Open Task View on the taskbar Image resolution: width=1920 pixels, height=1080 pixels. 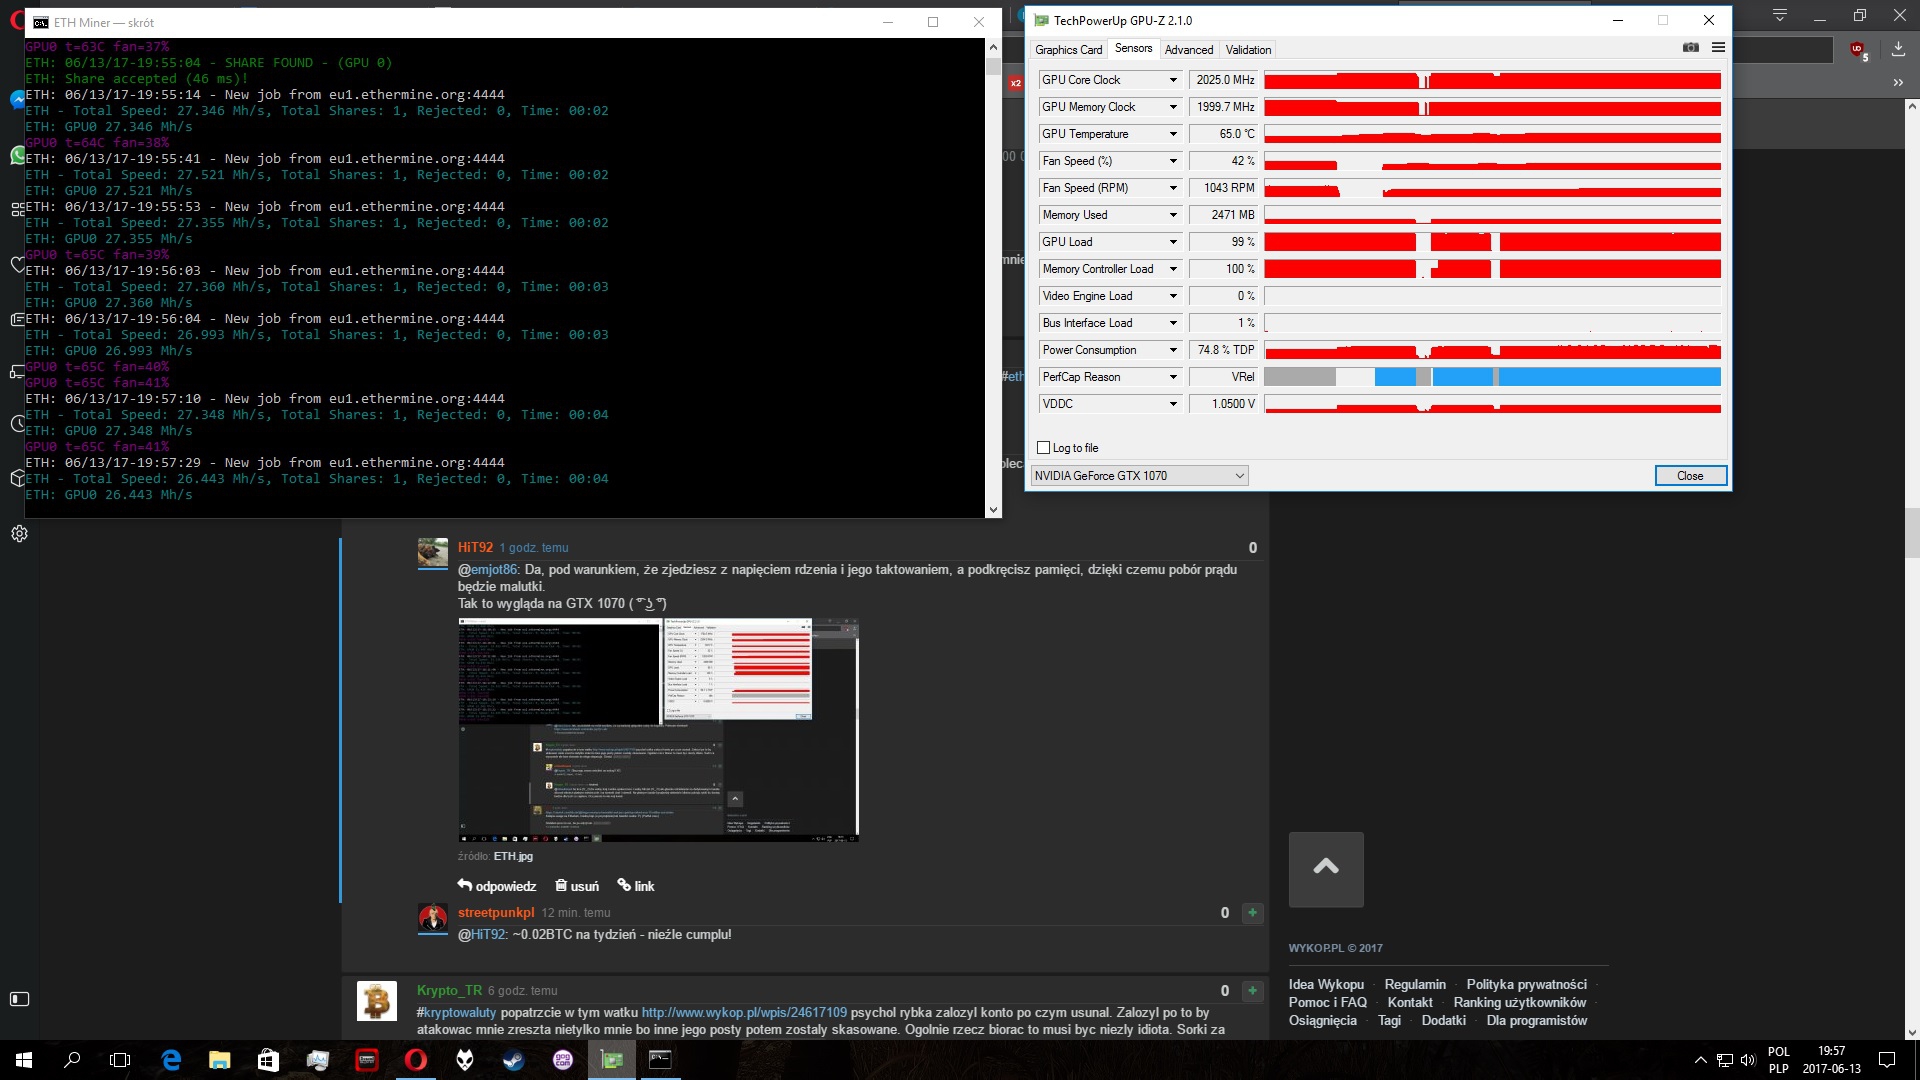point(120,1060)
